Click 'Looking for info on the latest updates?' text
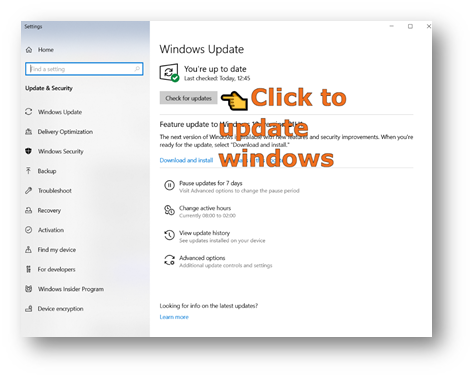 click(208, 306)
